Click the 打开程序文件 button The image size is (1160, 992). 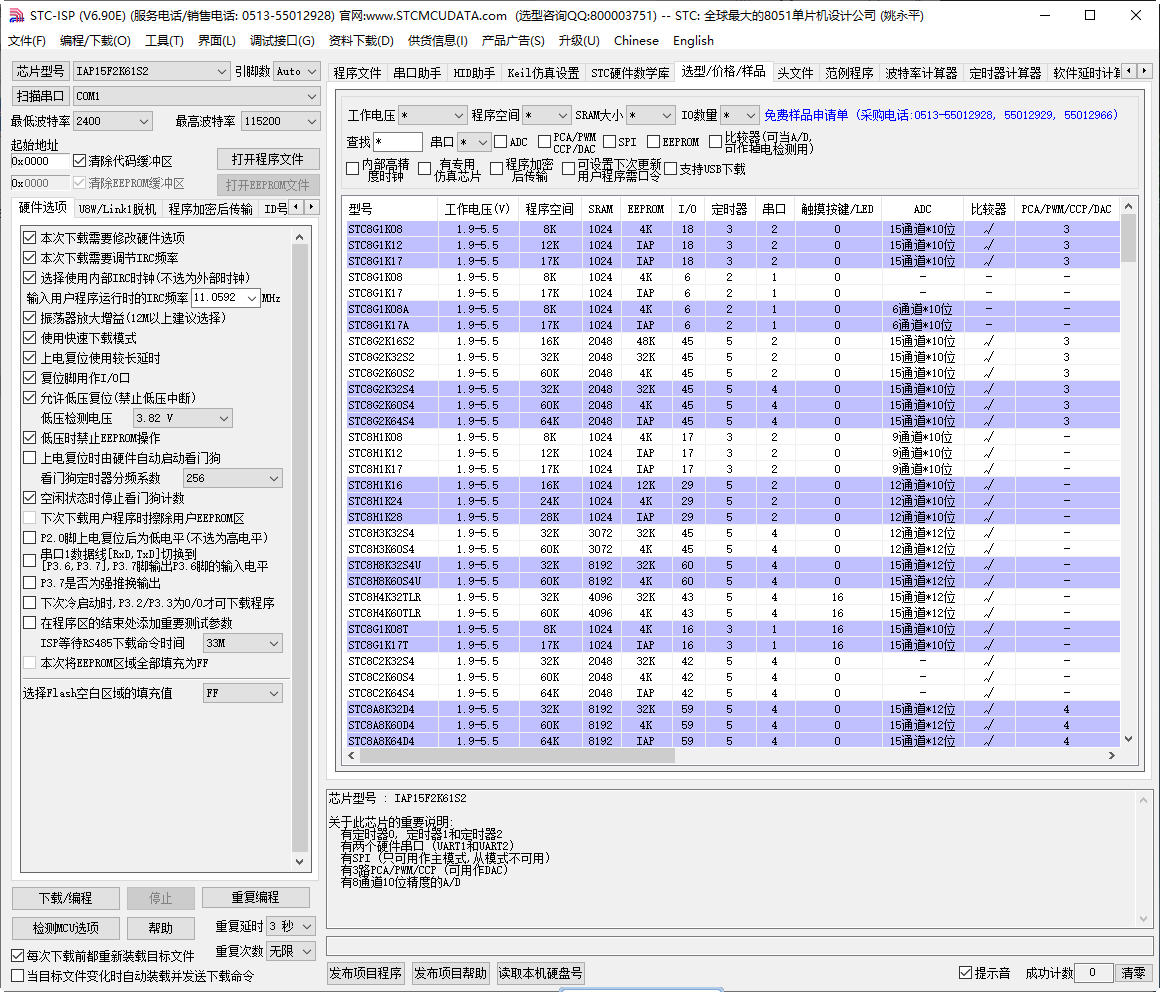(x=268, y=160)
